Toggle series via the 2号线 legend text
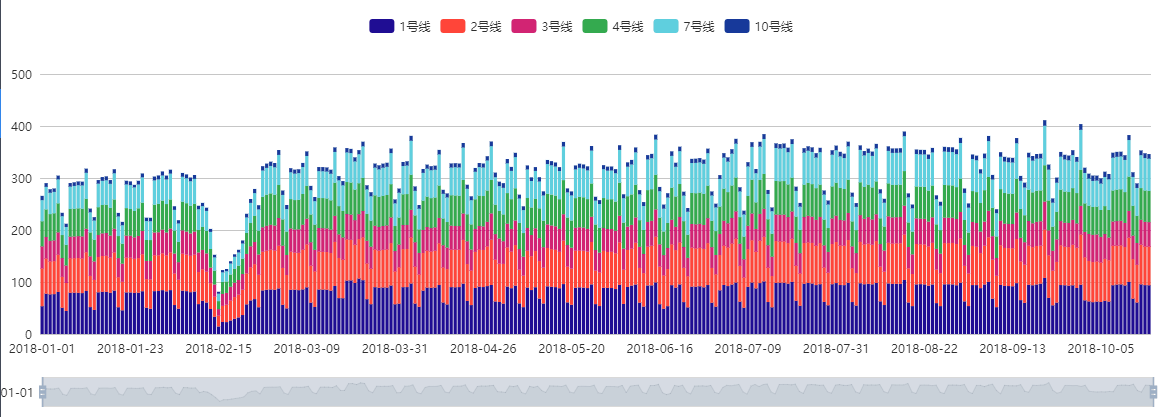Image resolution: width=1161 pixels, height=417 pixels. click(x=486, y=27)
